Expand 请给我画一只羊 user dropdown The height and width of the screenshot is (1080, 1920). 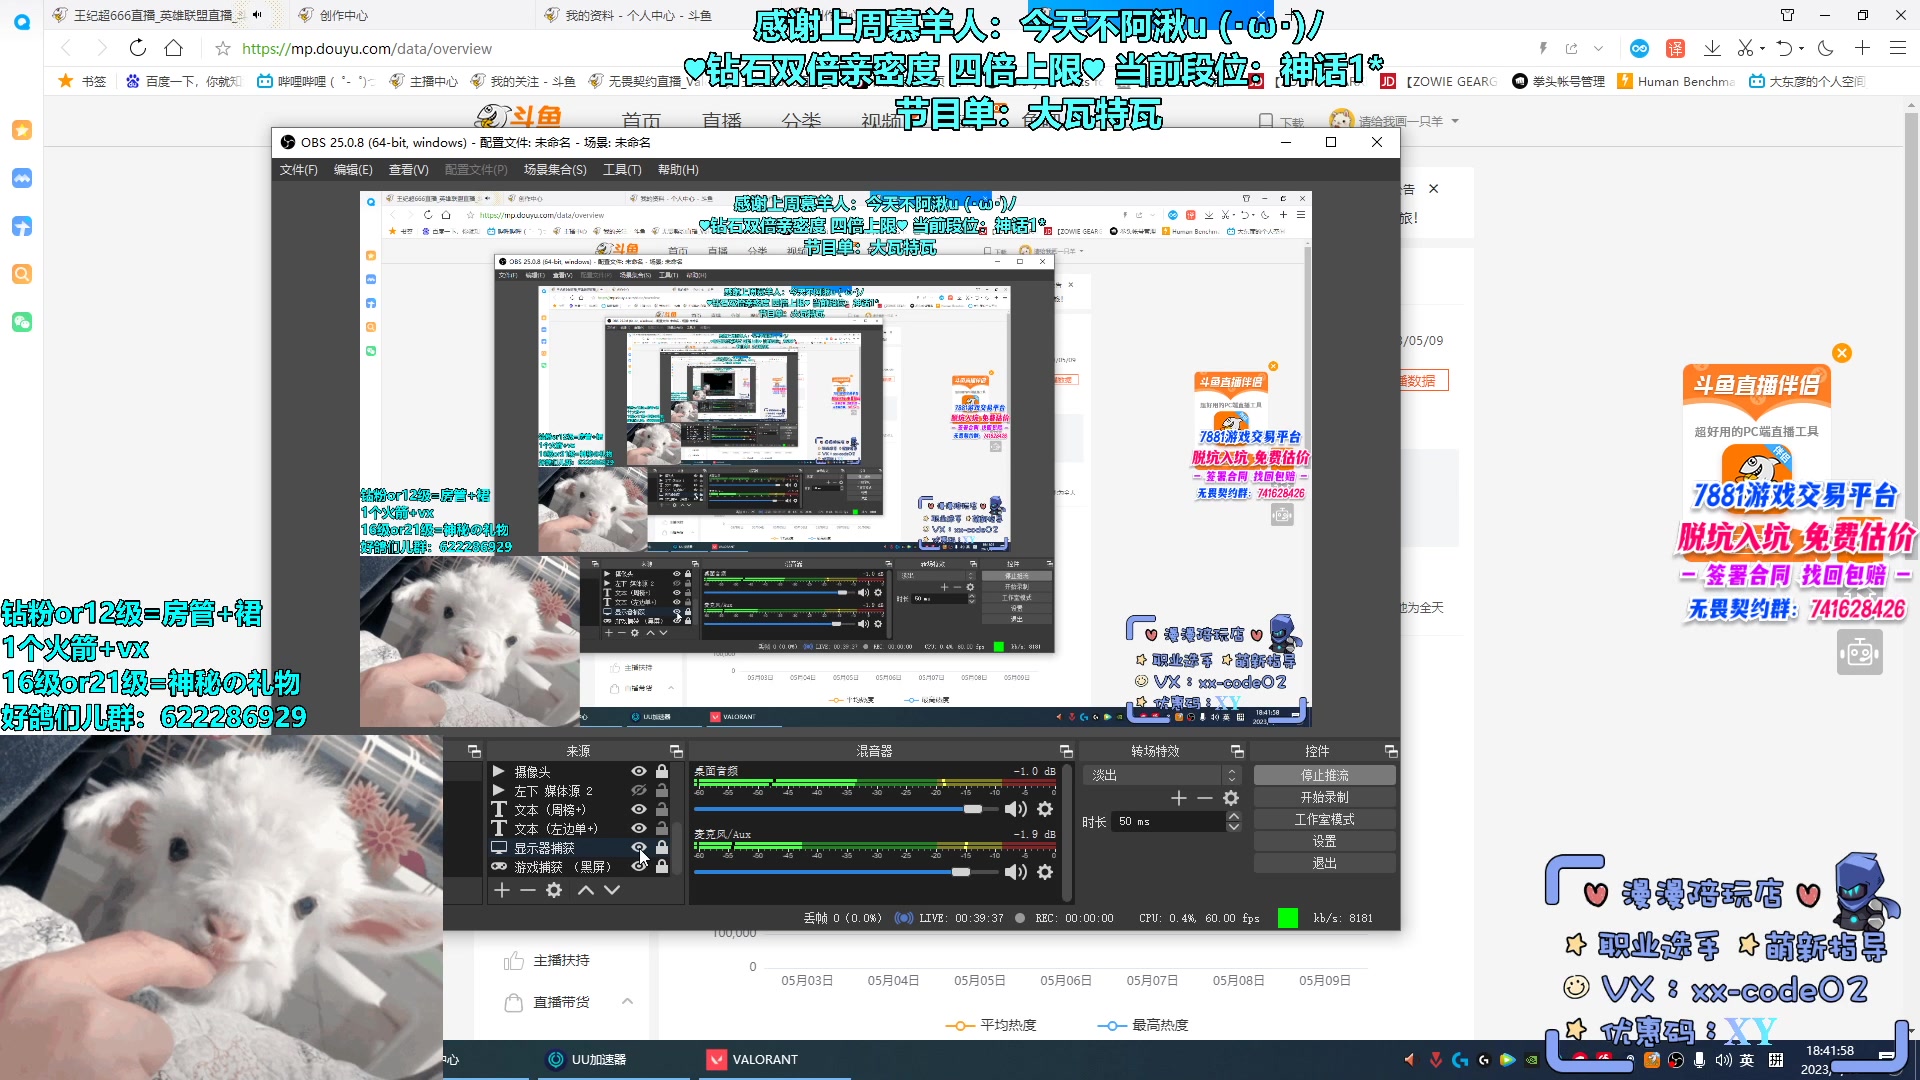tap(1455, 121)
